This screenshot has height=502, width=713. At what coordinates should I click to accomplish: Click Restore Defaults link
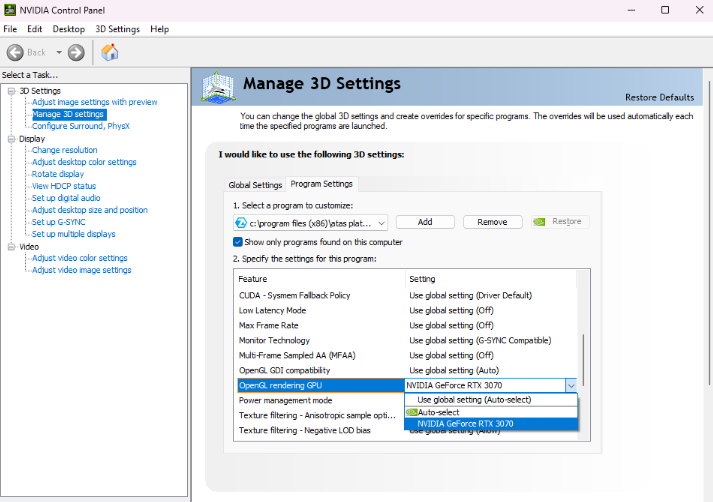(x=659, y=97)
